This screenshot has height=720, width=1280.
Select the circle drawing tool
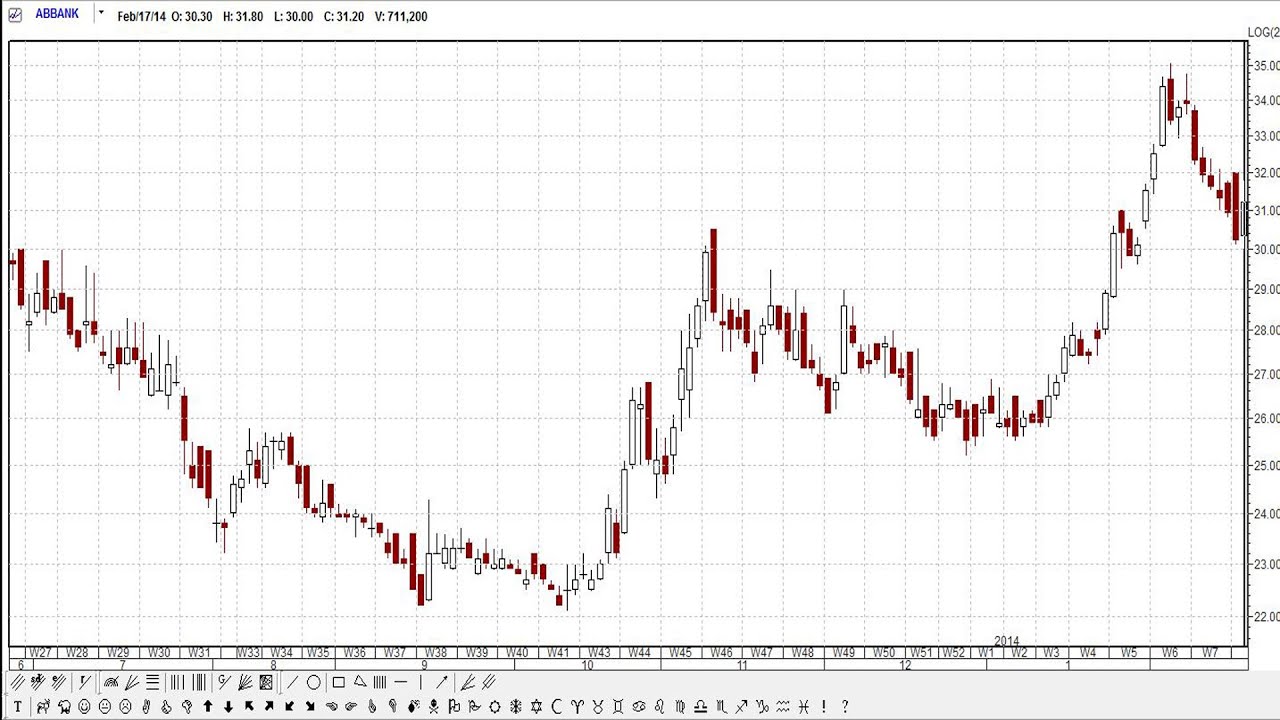314,682
